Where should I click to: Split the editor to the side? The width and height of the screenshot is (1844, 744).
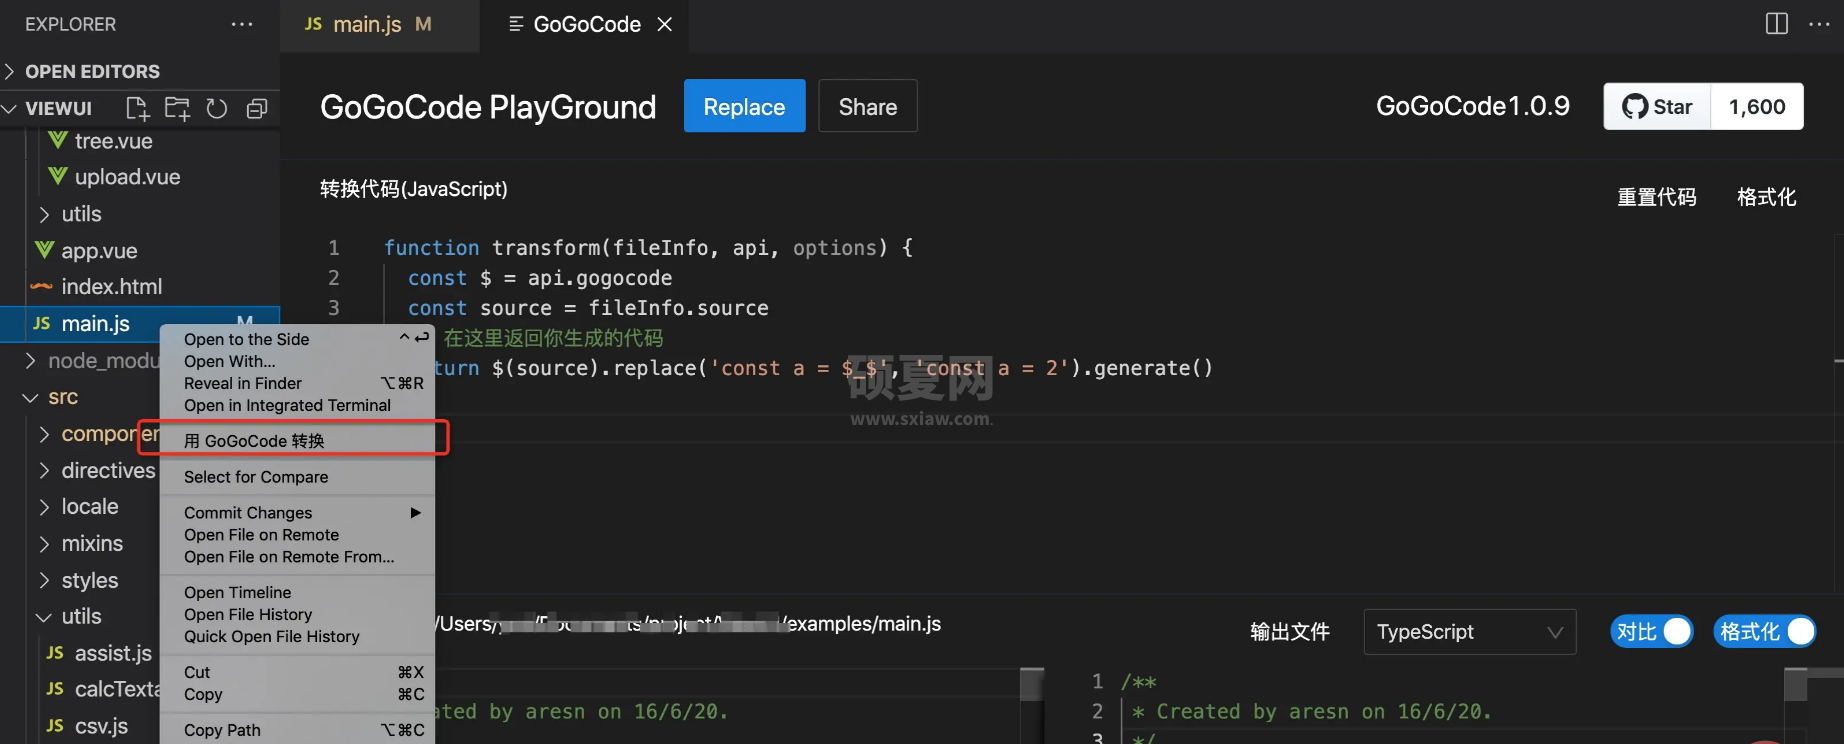coord(1777,24)
